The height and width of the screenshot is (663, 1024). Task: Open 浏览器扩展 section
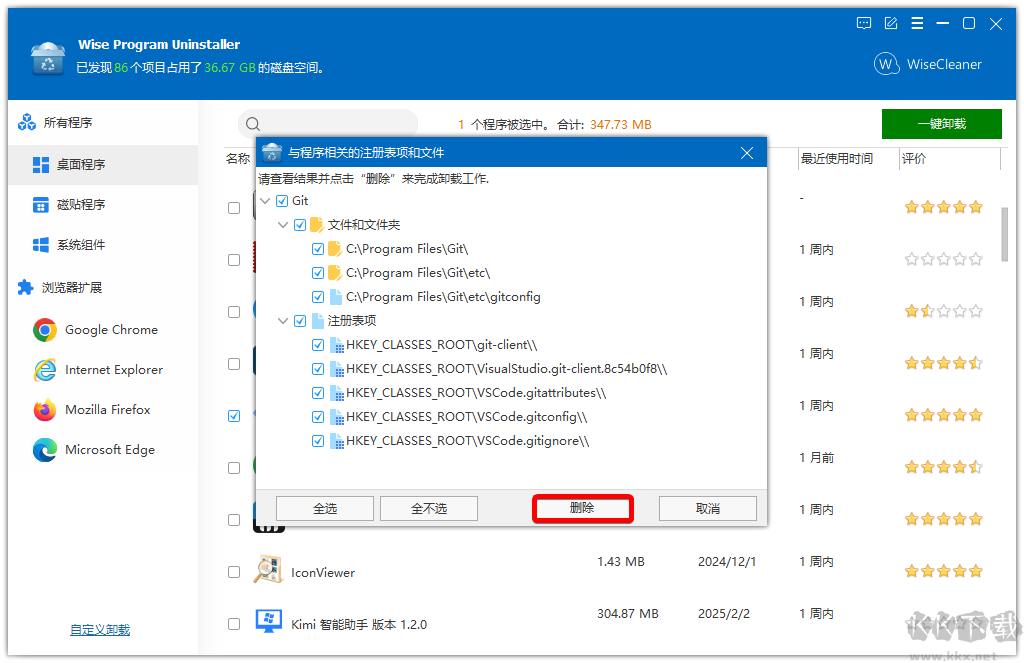point(60,287)
